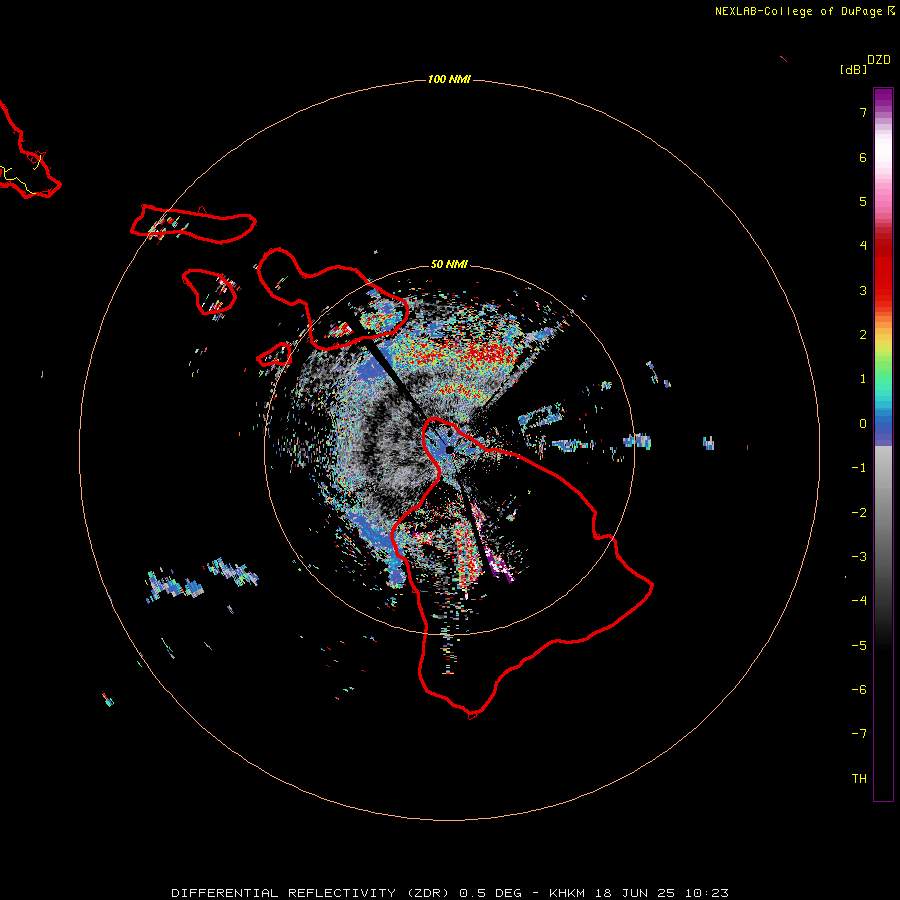Click the 7 dB tick on the color scale
The width and height of the screenshot is (900, 900).
coord(863,112)
